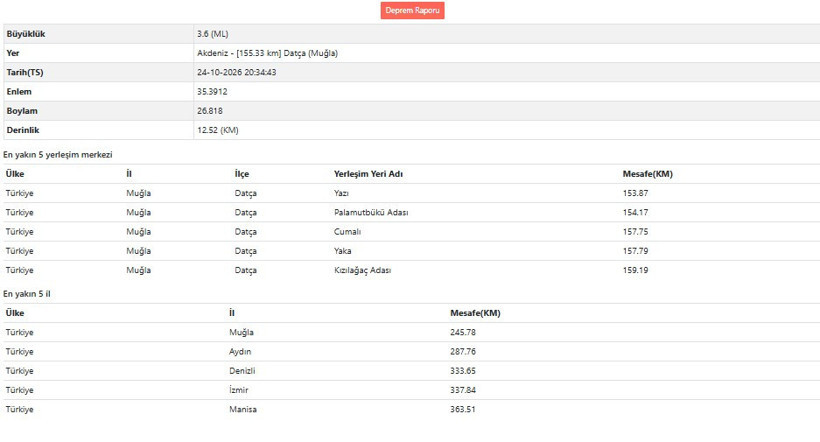
Task: Click heading En yakın 5 yerleşim merkezi
Action: [x=58, y=155]
